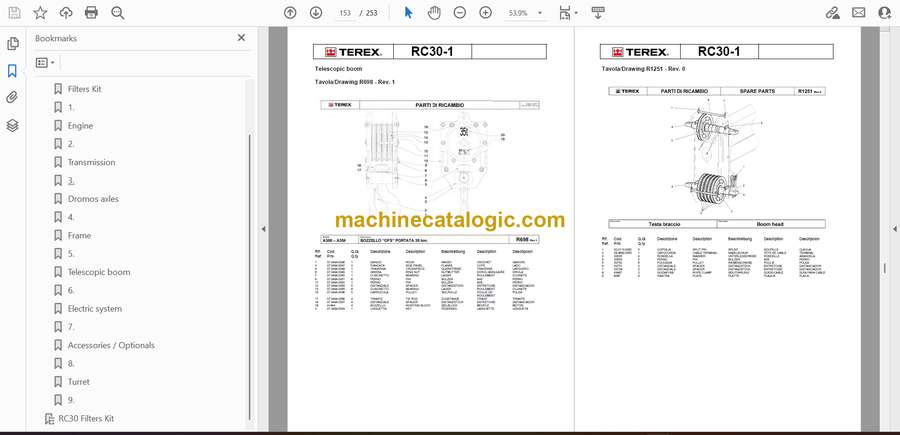
Task: Zoom out with minus icon
Action: click(x=460, y=13)
